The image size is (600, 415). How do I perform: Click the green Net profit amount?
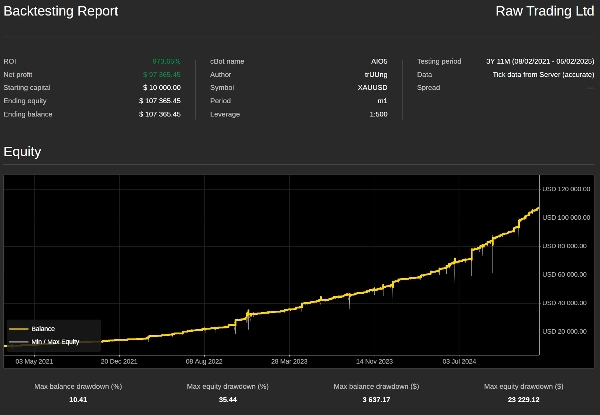pyautogui.click(x=162, y=74)
